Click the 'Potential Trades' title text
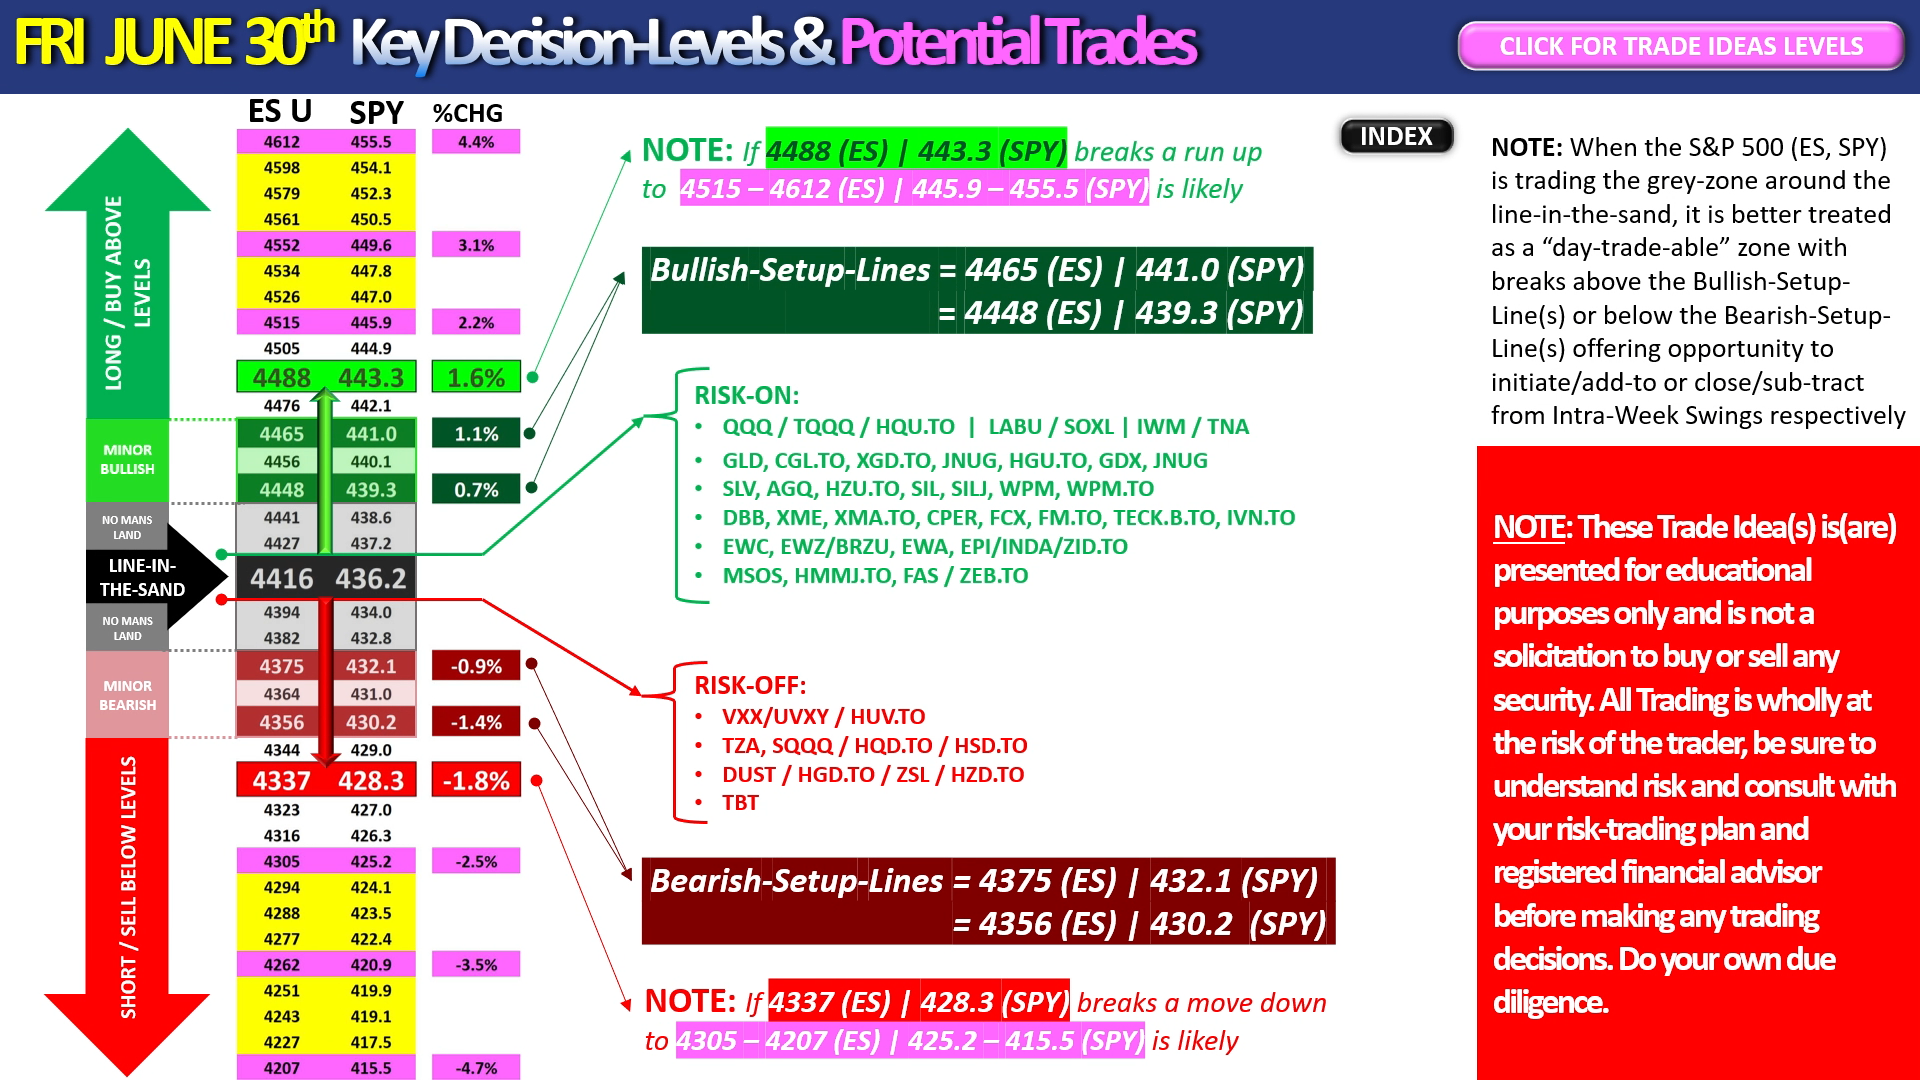 [x=1018, y=42]
